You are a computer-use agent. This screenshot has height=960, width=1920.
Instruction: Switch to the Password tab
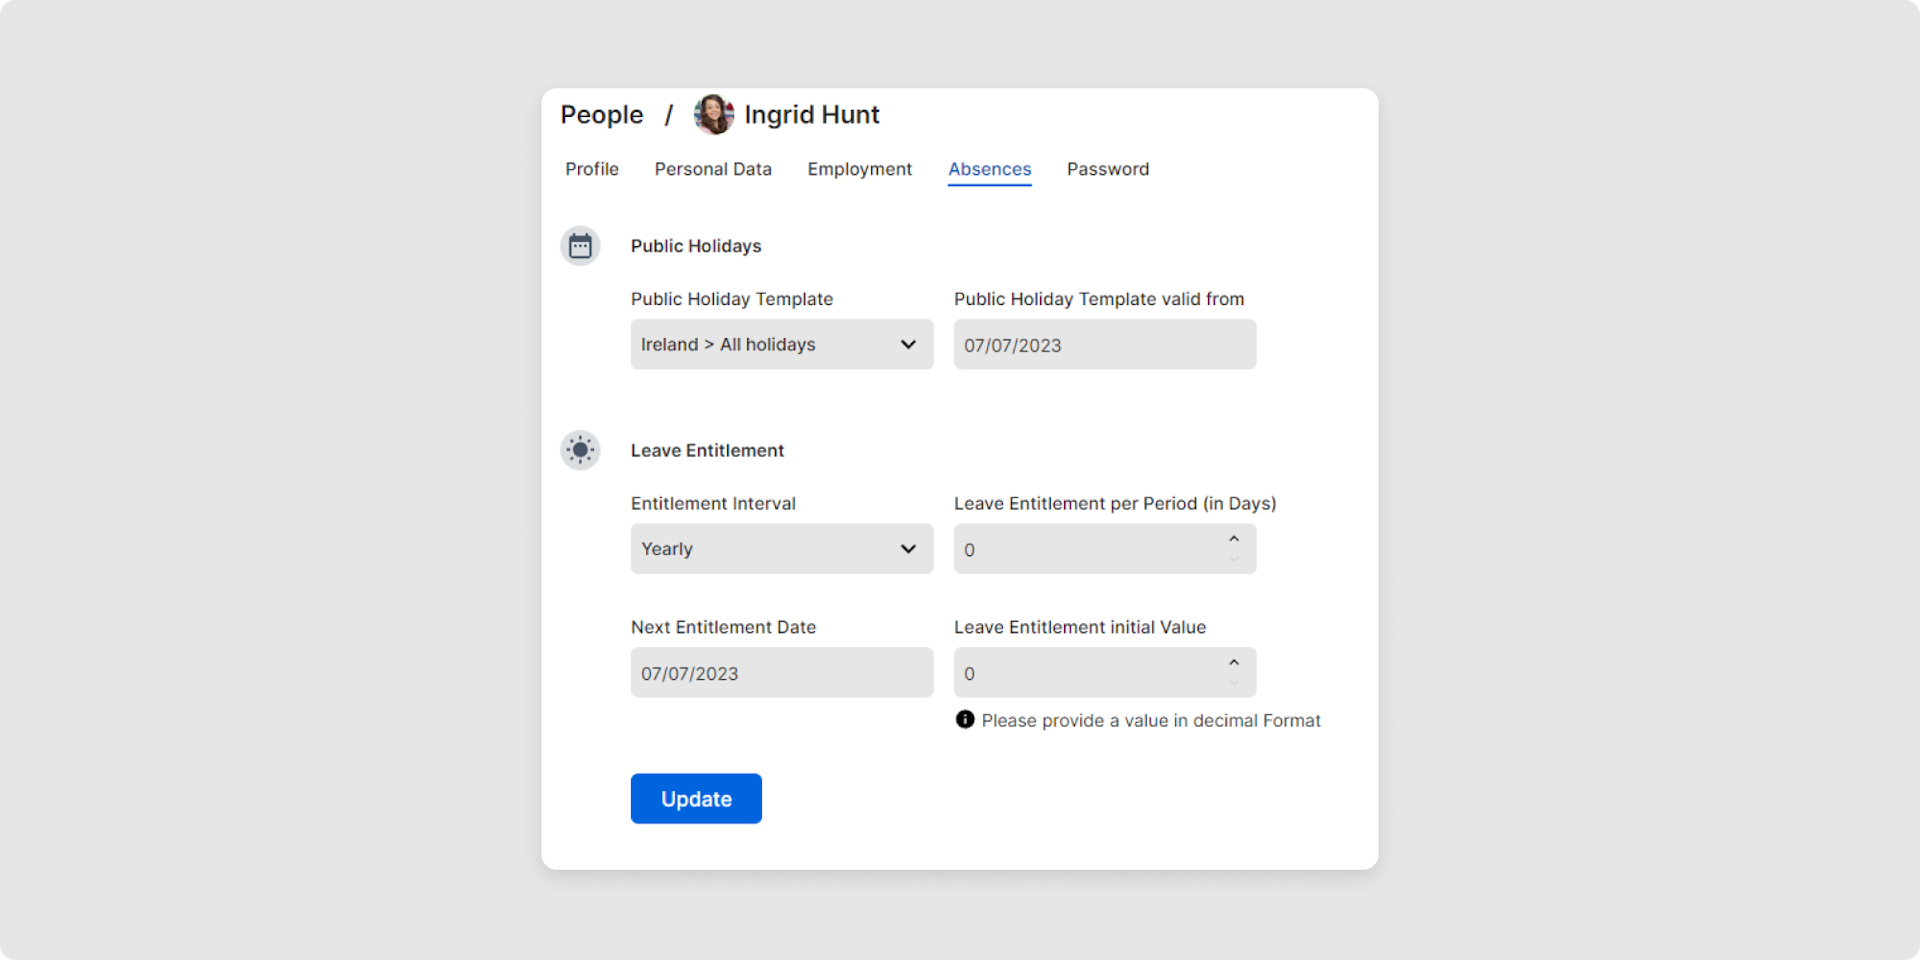(x=1108, y=169)
